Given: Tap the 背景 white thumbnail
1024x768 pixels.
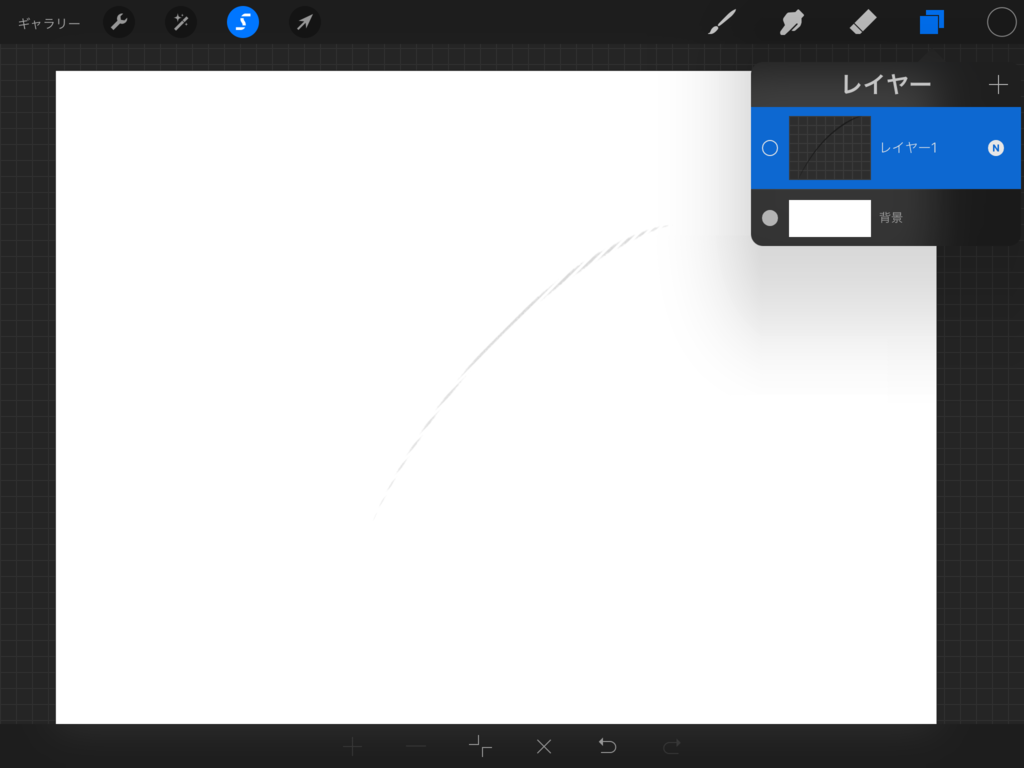Looking at the screenshot, I should tap(829, 218).
